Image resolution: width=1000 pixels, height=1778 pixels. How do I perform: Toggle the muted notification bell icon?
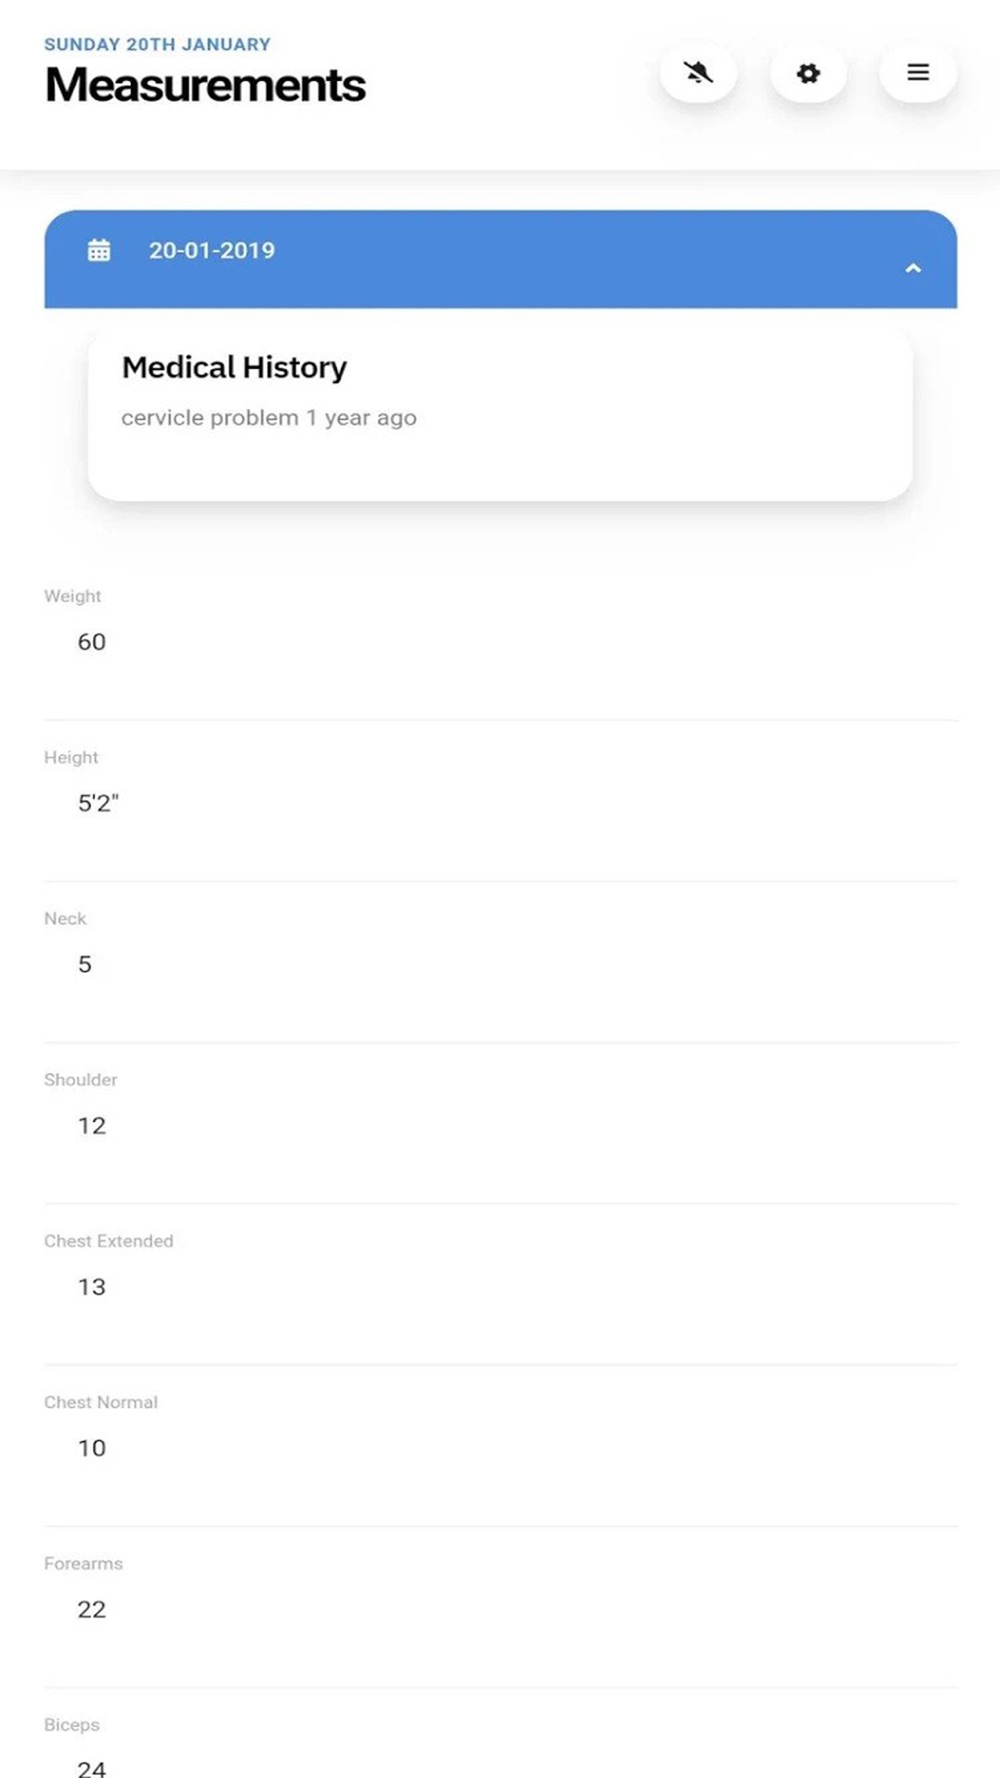[698, 72]
